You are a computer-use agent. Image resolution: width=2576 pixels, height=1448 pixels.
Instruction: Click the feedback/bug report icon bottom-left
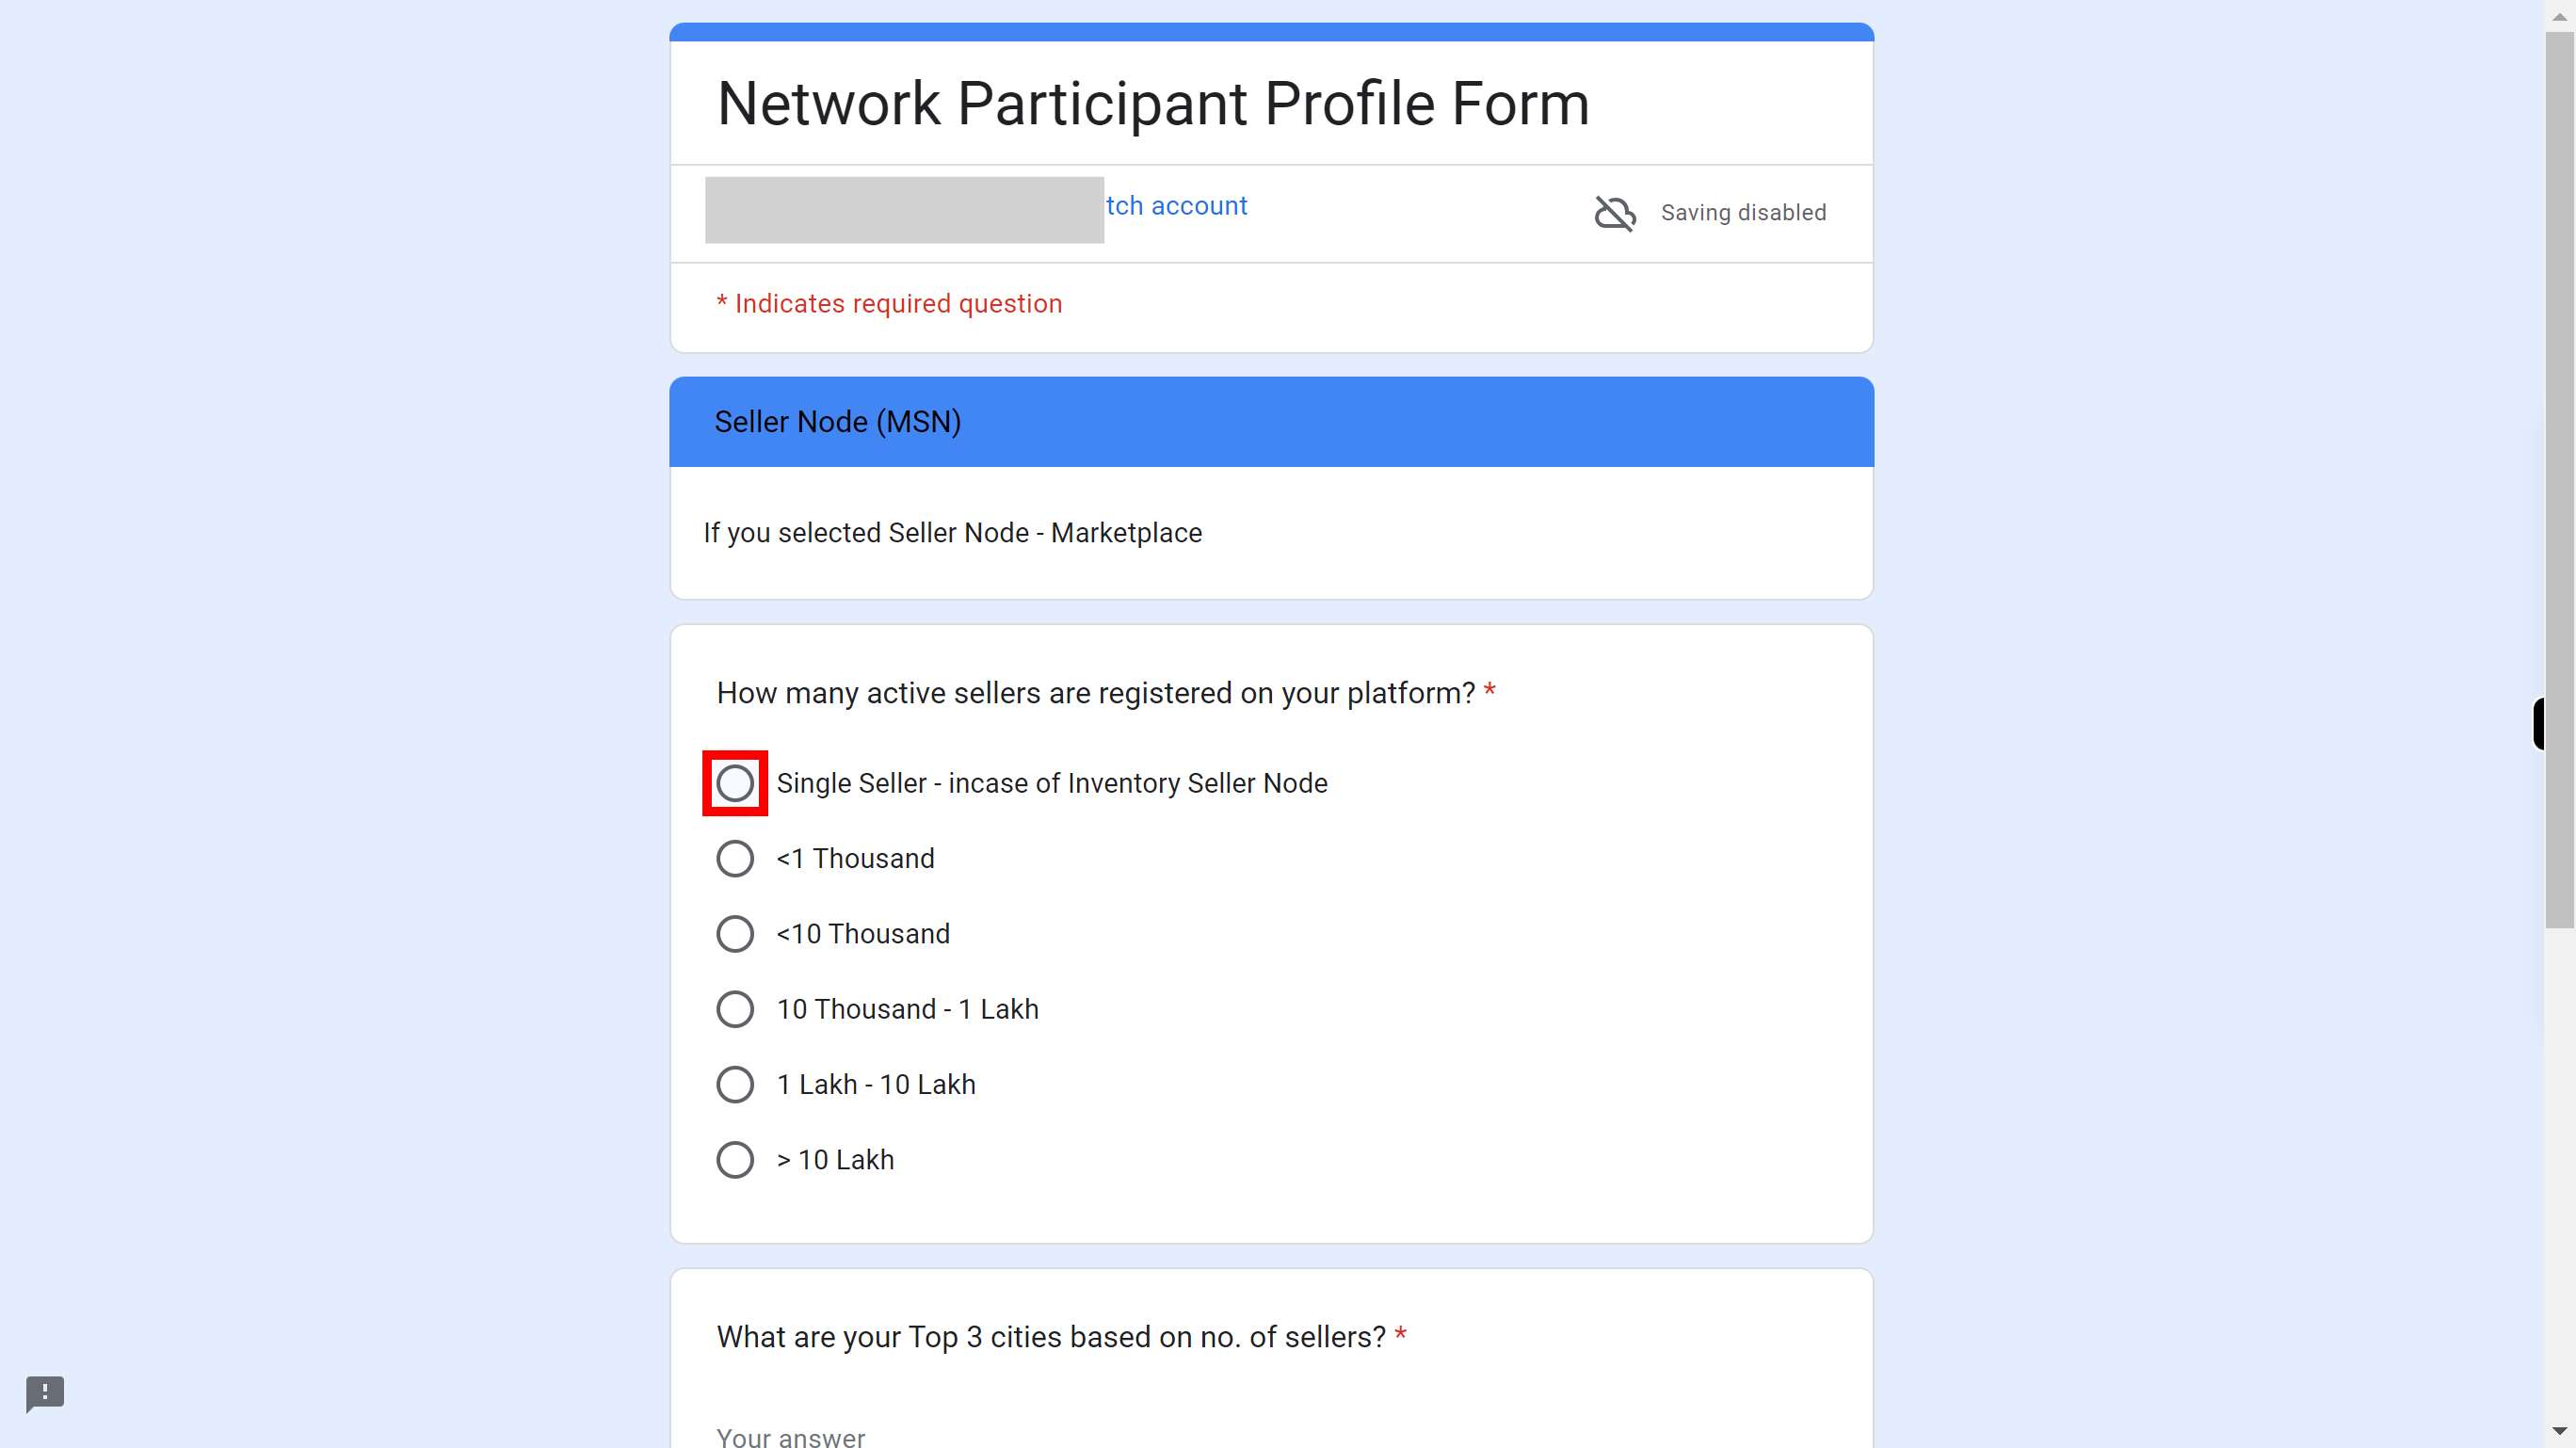pyautogui.click(x=44, y=1392)
